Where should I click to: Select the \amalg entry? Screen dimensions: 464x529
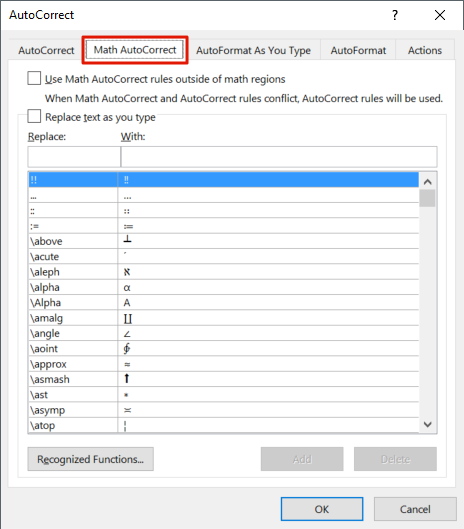(x=224, y=318)
